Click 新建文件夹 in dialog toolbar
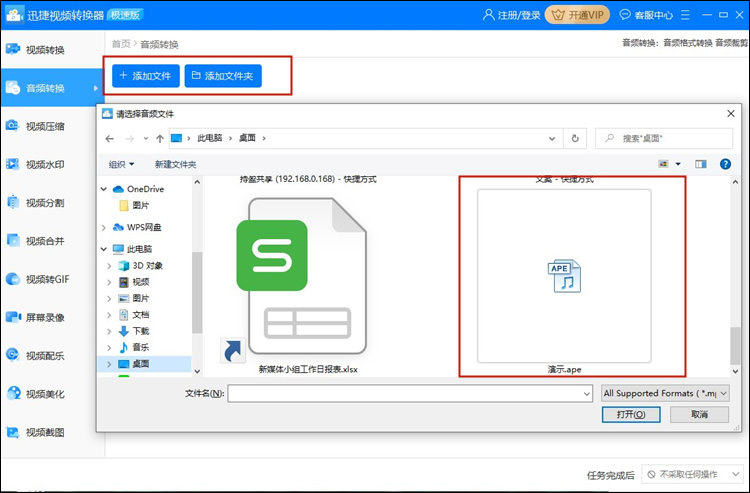The height and width of the screenshot is (493, 750). pyautogui.click(x=175, y=164)
